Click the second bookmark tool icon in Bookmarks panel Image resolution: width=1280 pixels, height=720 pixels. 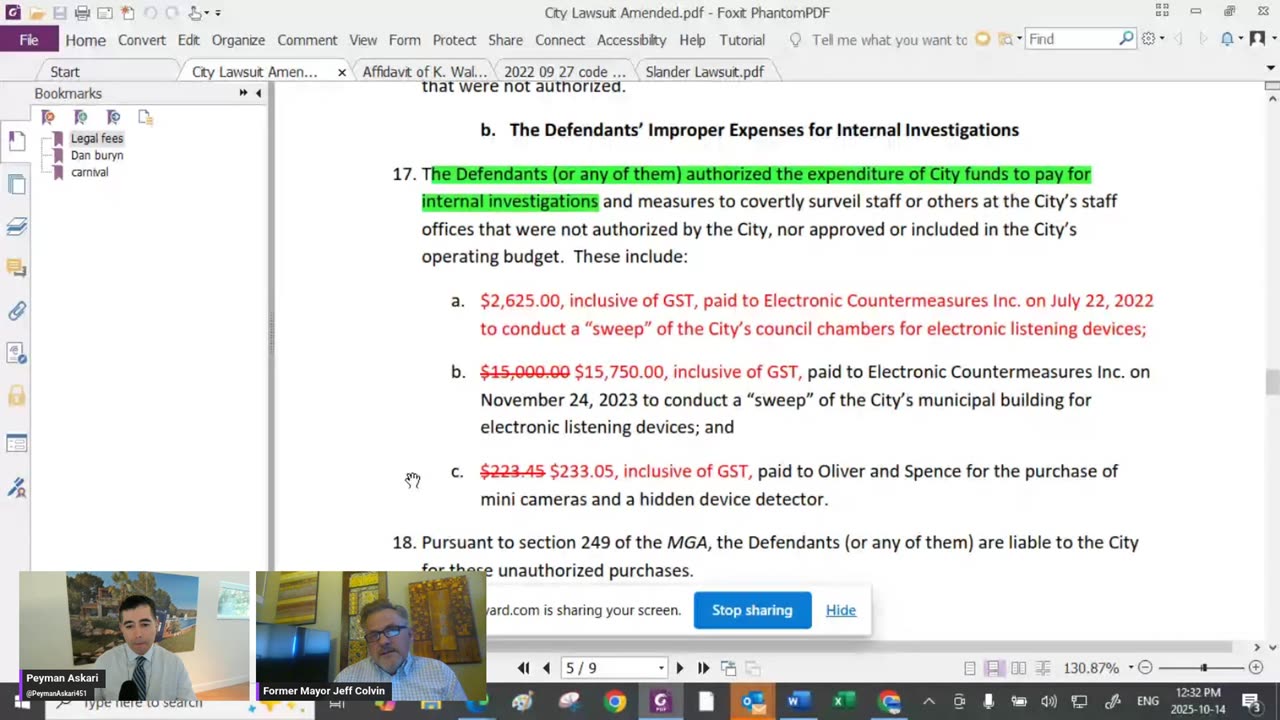[x=81, y=117]
